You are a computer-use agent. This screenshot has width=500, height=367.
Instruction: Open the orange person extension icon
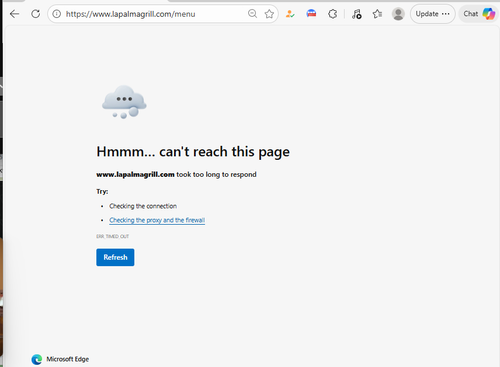tap(290, 14)
